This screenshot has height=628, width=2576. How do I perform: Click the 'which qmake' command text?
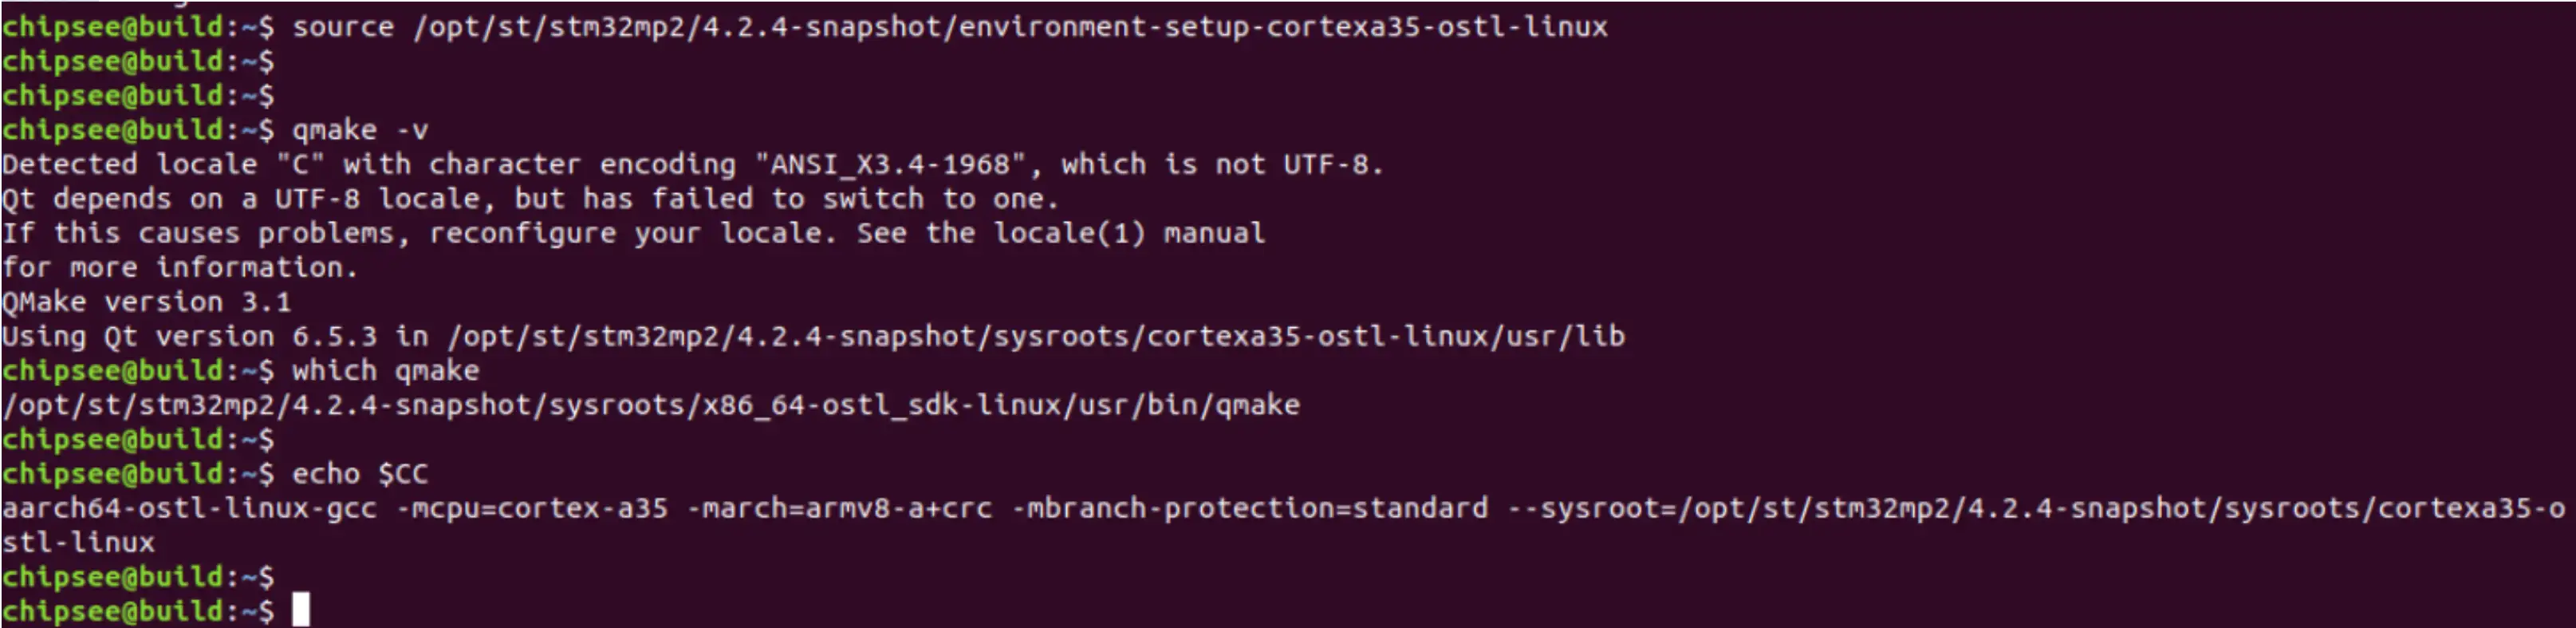tap(385, 370)
